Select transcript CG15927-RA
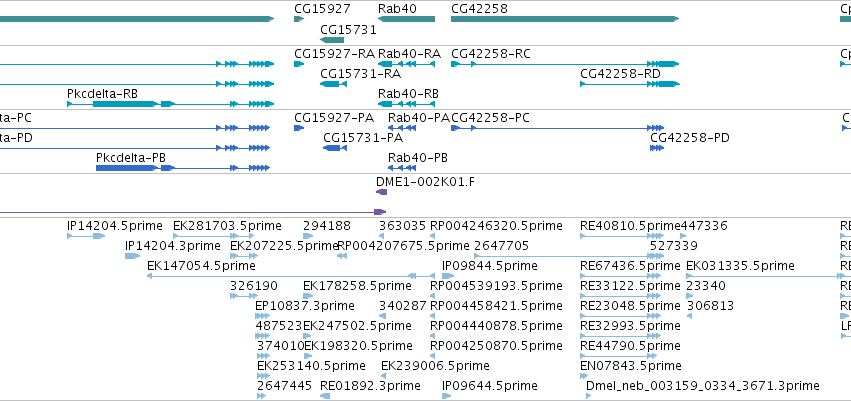 pos(334,54)
